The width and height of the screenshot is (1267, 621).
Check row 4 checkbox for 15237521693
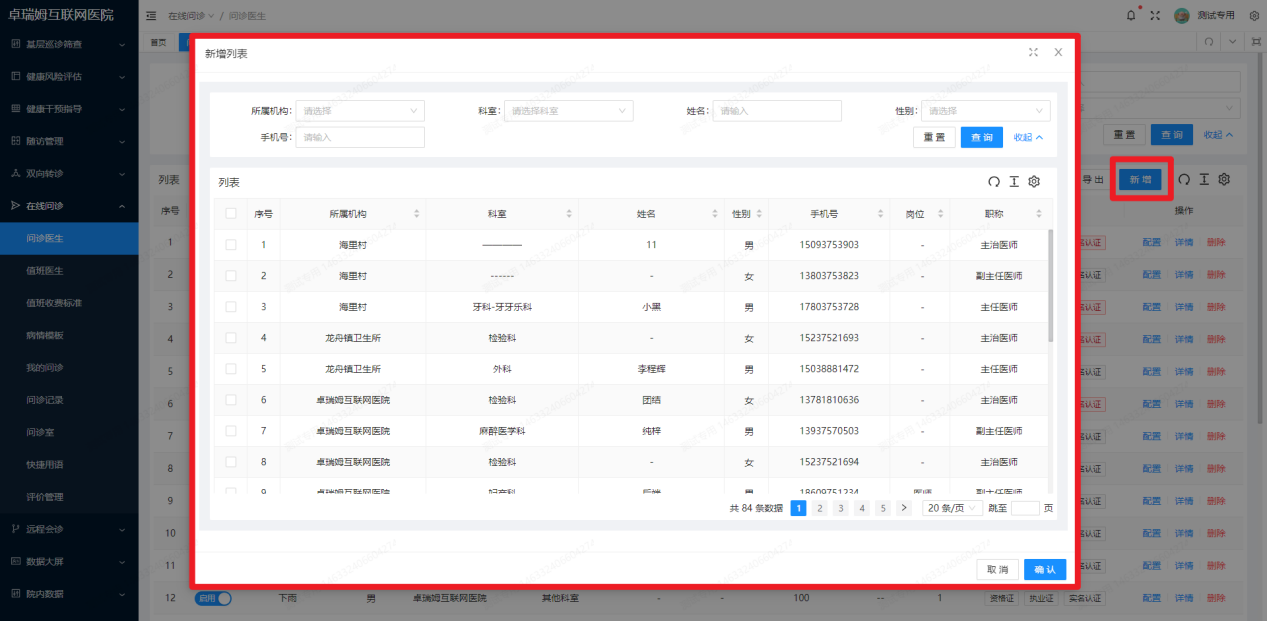pyautogui.click(x=231, y=338)
